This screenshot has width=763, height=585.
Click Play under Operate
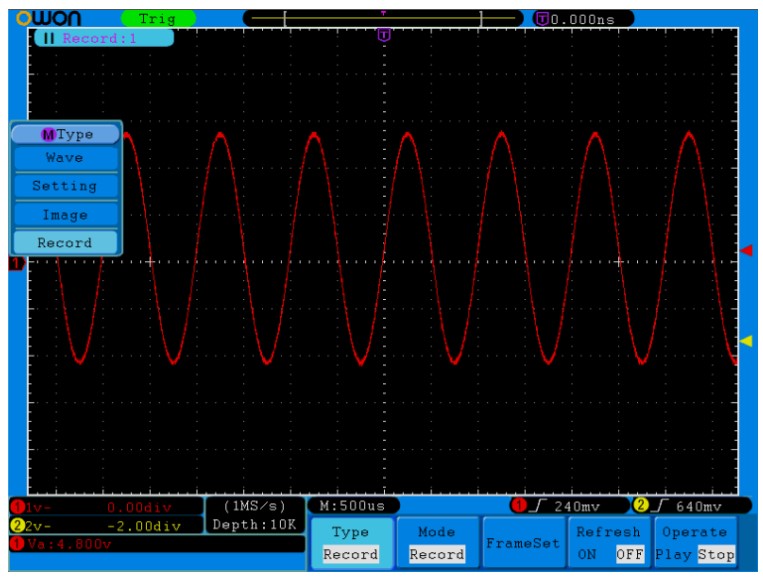point(673,554)
